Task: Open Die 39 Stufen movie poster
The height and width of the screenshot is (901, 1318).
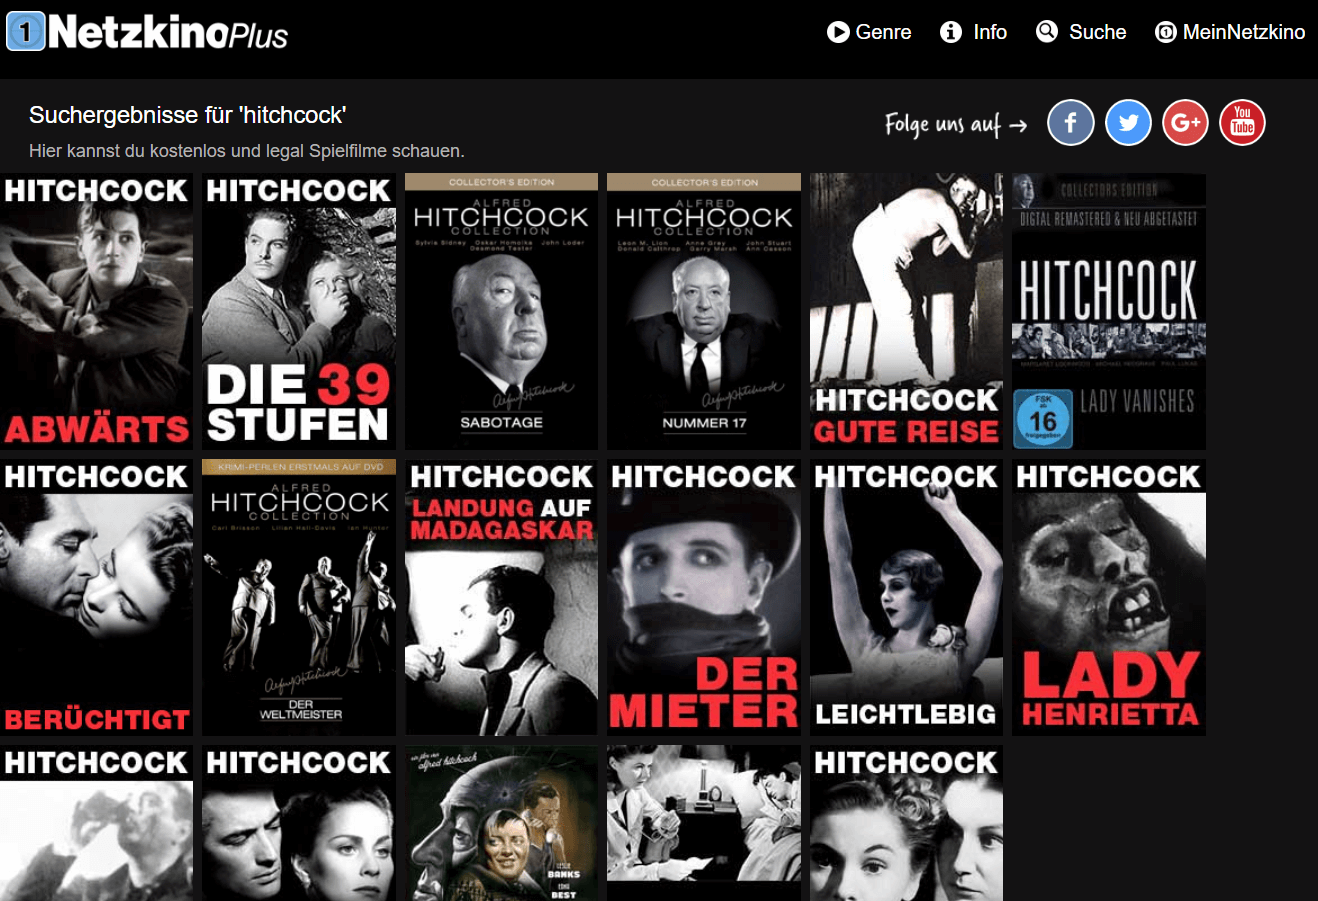Action: pos(299,311)
